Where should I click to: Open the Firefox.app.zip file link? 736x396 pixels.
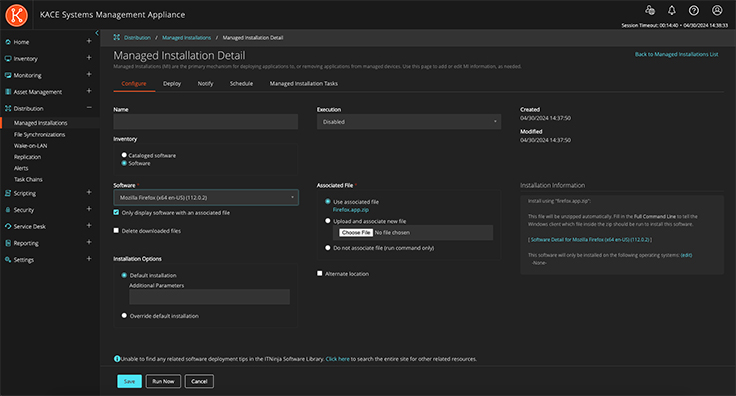(351, 210)
